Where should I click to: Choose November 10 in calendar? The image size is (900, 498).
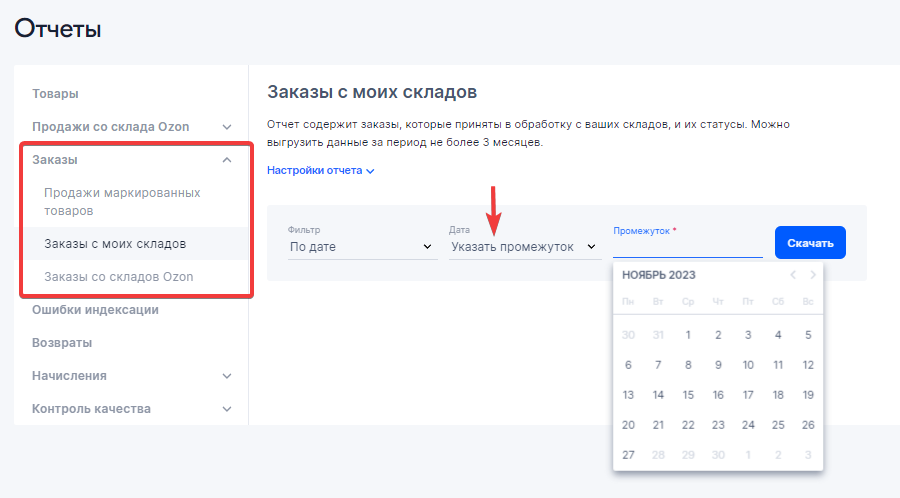tap(748, 365)
